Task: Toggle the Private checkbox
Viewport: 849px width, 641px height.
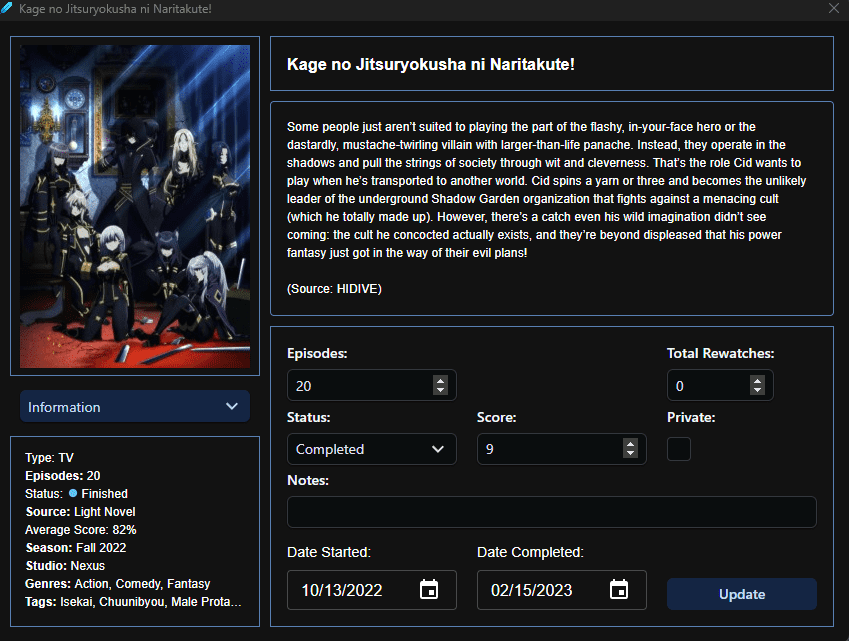Action: pos(678,449)
